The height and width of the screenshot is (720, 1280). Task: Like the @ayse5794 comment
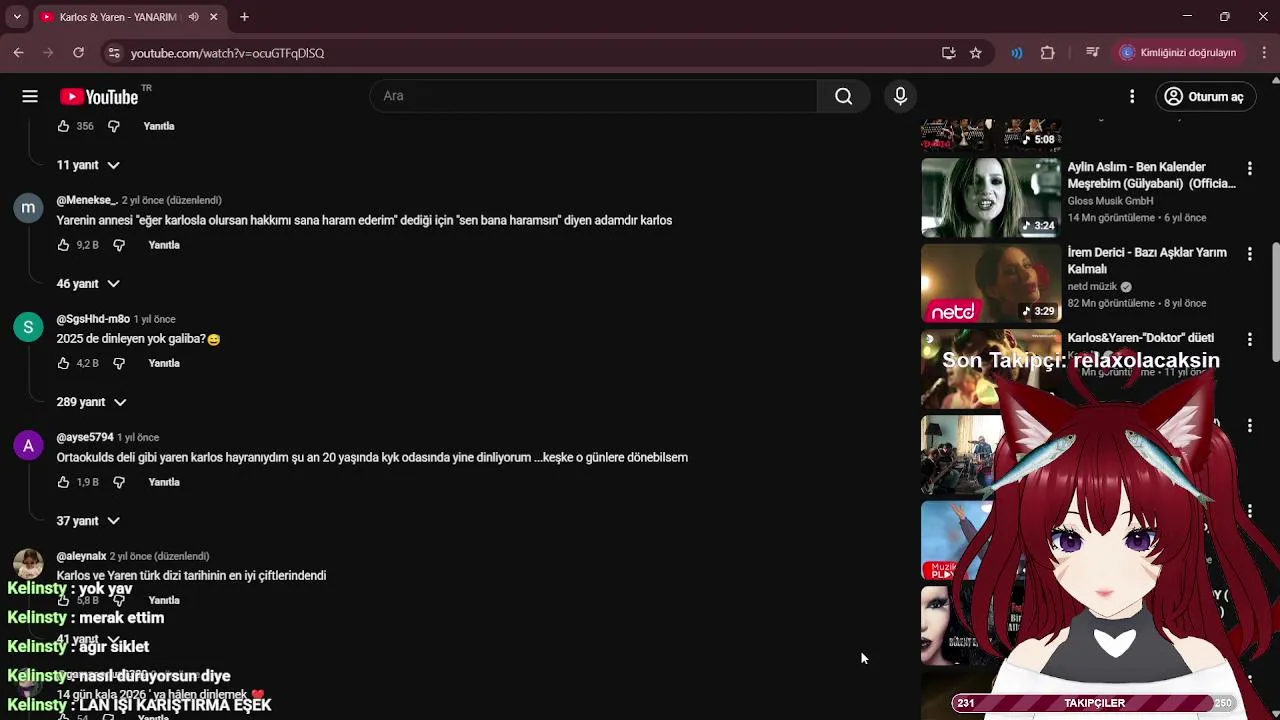63,482
